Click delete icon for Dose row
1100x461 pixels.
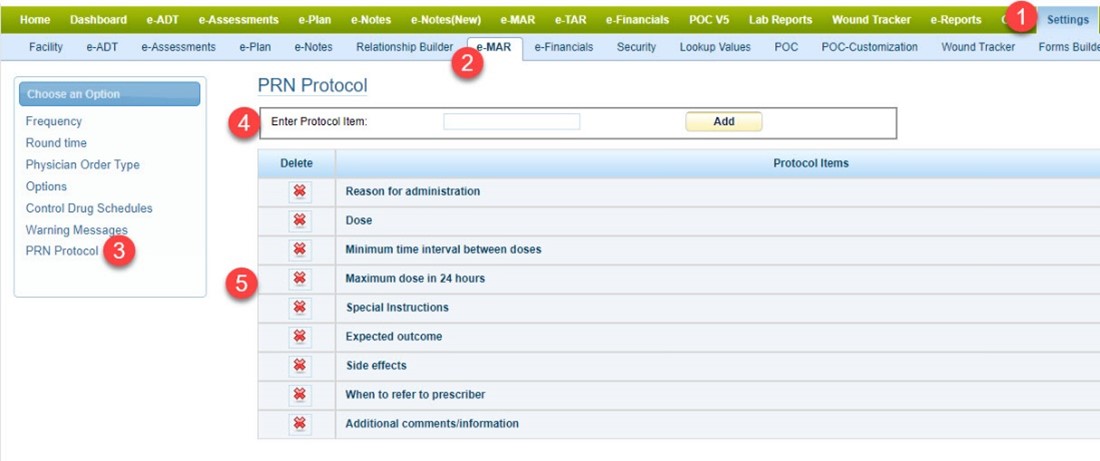pyautogui.click(x=299, y=220)
